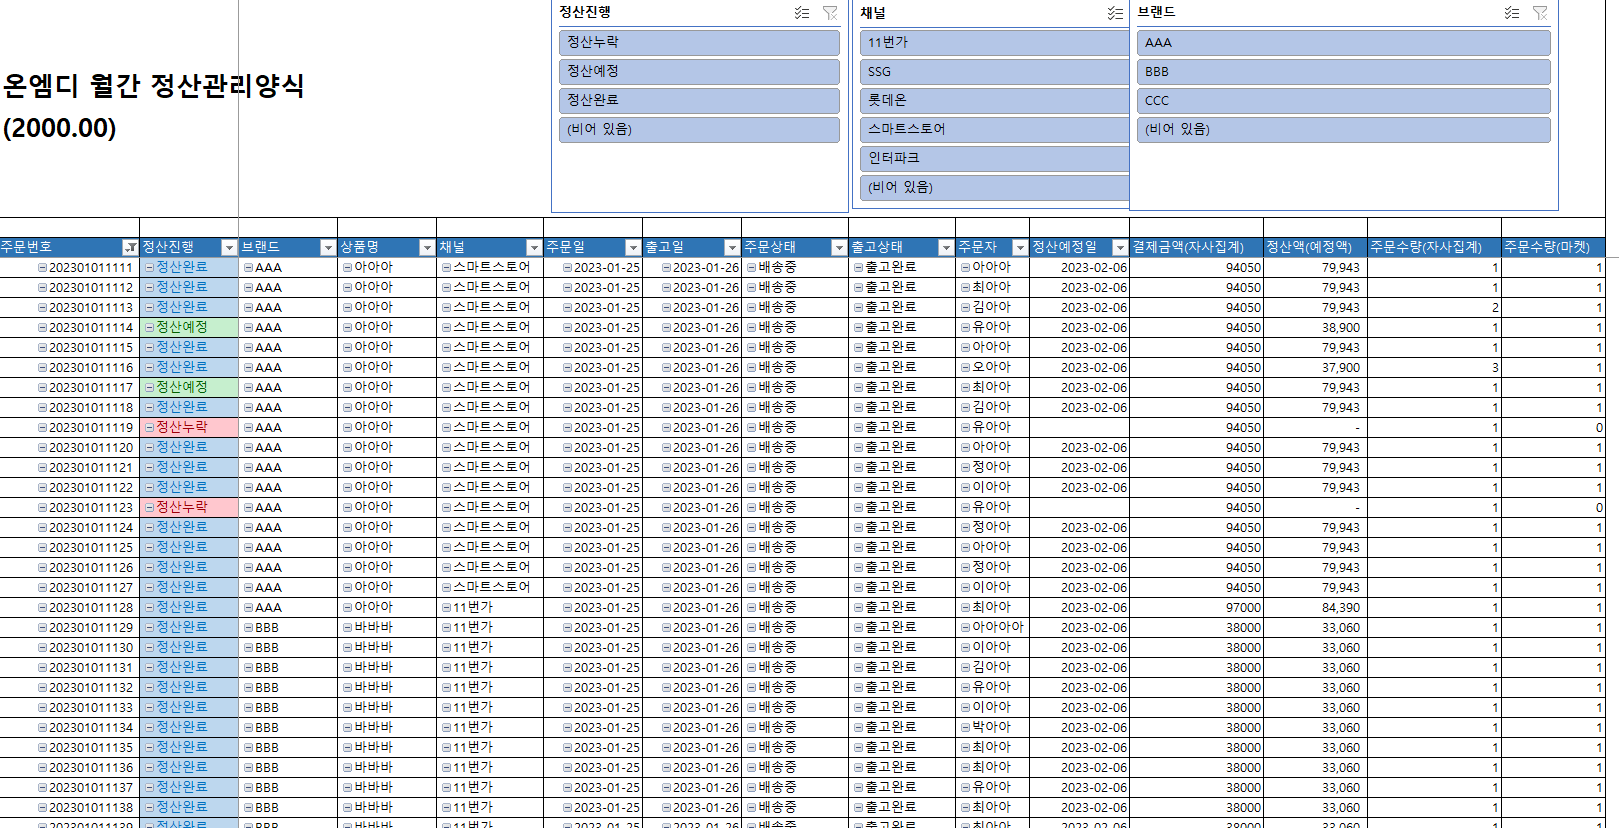This screenshot has width=1619, height=828.
Task: Open the 브랜드 column filter dropdown
Action: pyautogui.click(x=328, y=247)
